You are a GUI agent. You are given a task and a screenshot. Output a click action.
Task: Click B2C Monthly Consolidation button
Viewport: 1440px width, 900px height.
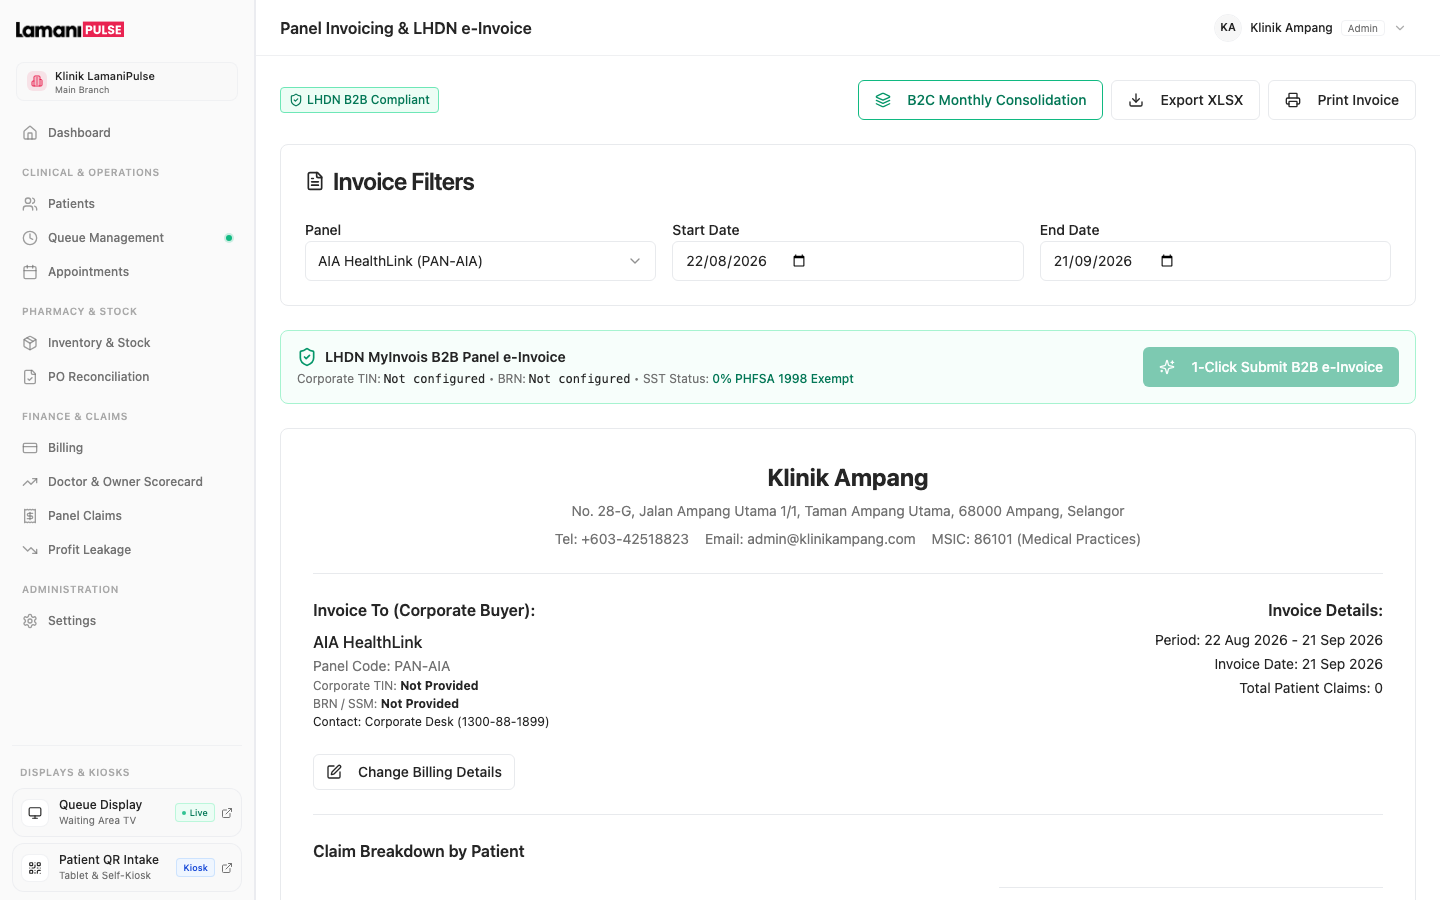click(980, 100)
